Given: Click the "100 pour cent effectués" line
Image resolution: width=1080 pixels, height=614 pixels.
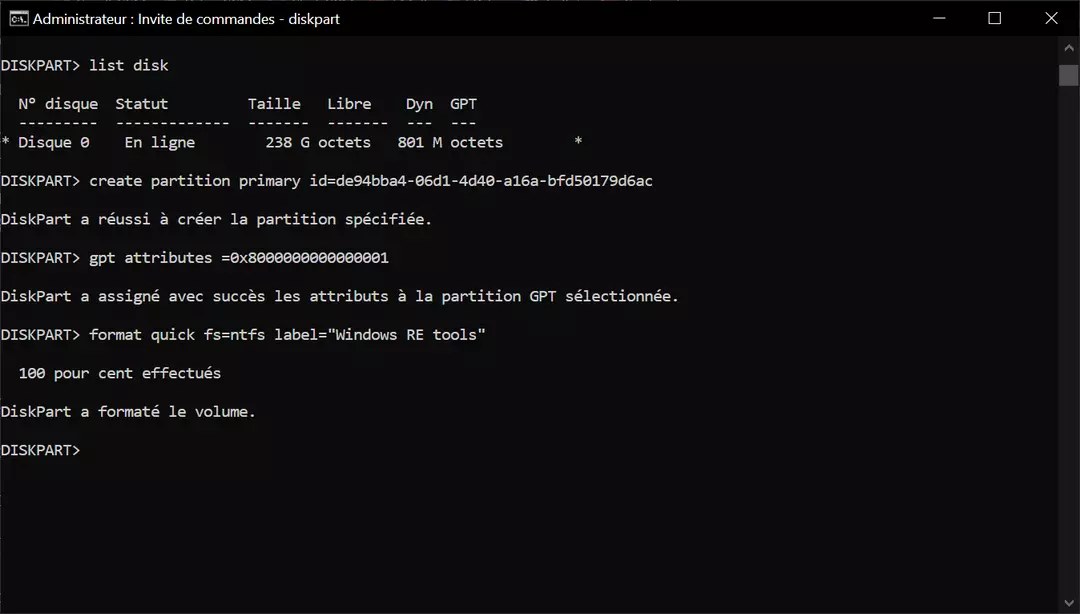Looking at the screenshot, I should [x=120, y=373].
